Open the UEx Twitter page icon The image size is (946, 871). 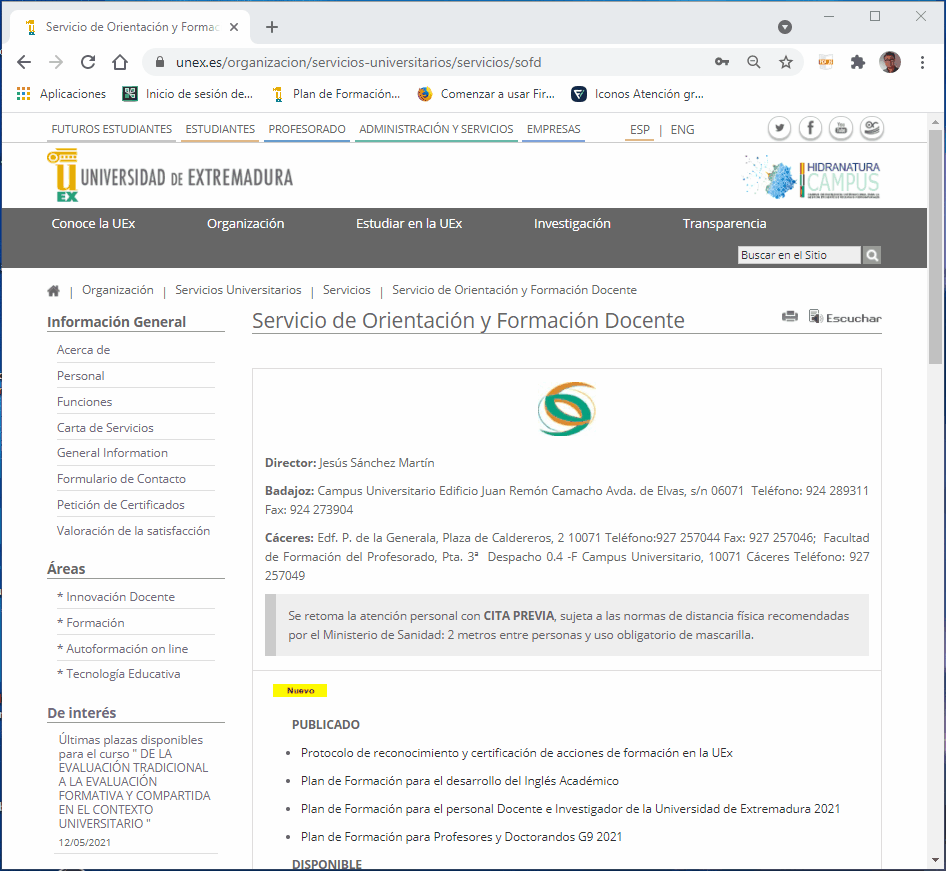[x=780, y=128]
